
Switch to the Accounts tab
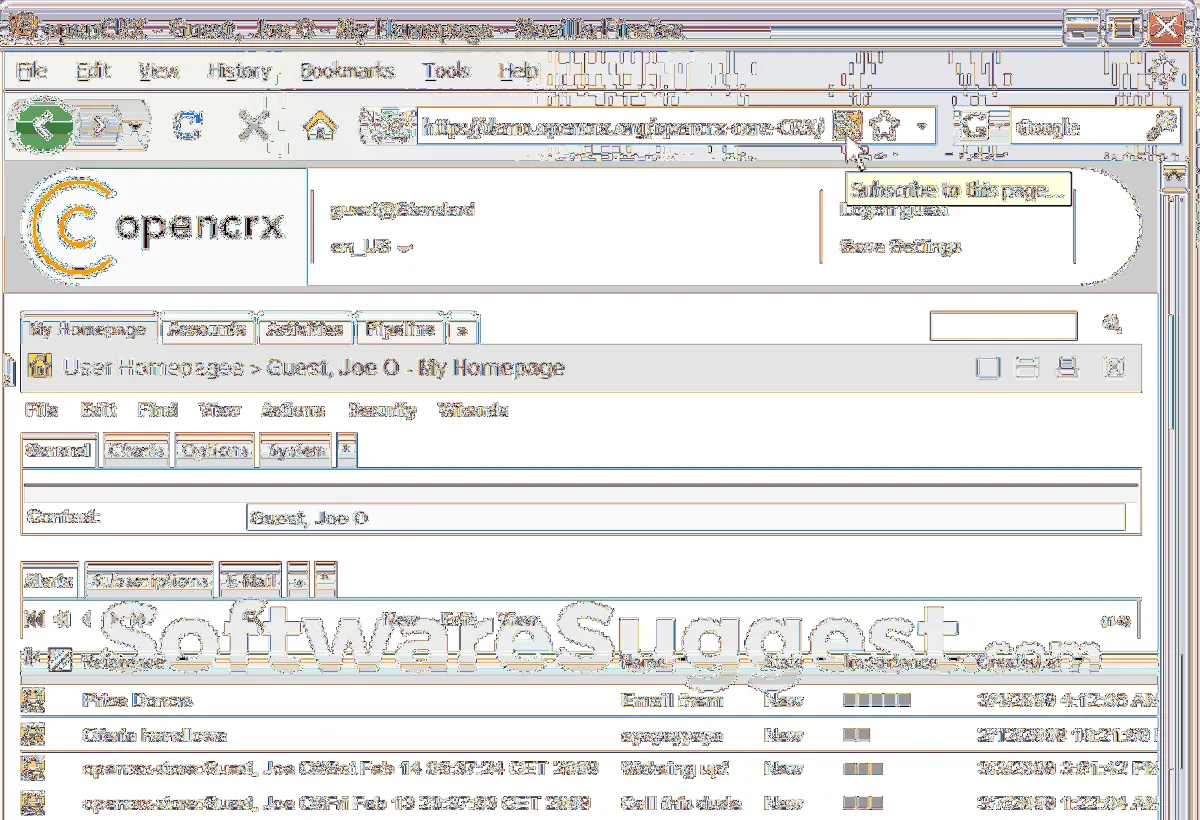pos(207,329)
